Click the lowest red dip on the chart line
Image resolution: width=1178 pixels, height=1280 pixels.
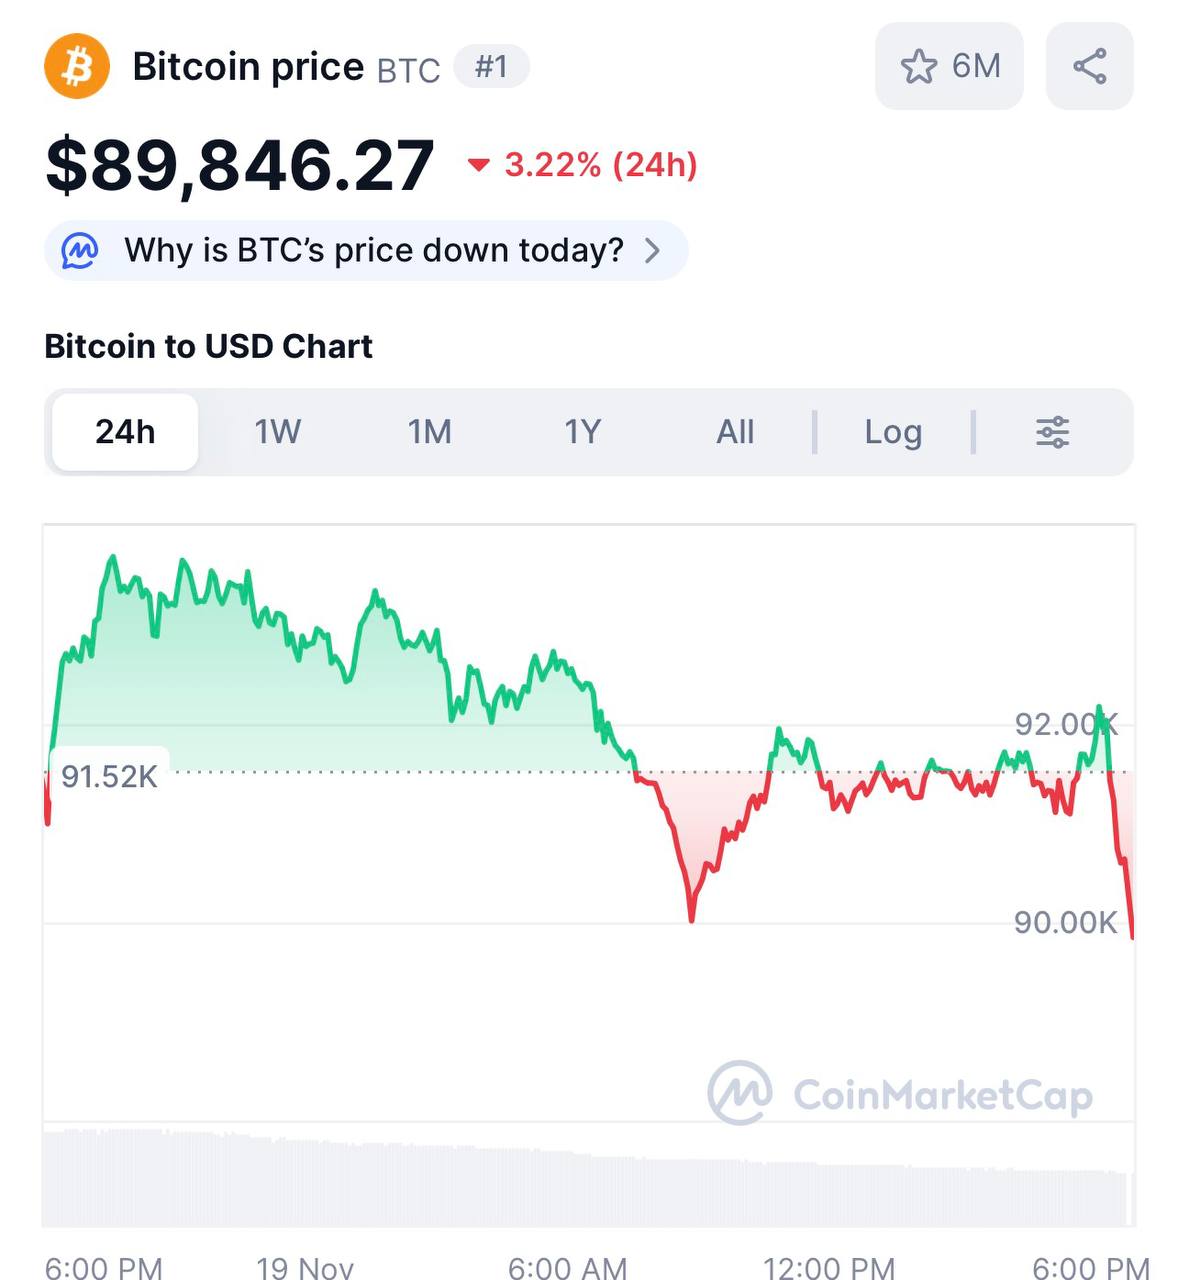691,915
